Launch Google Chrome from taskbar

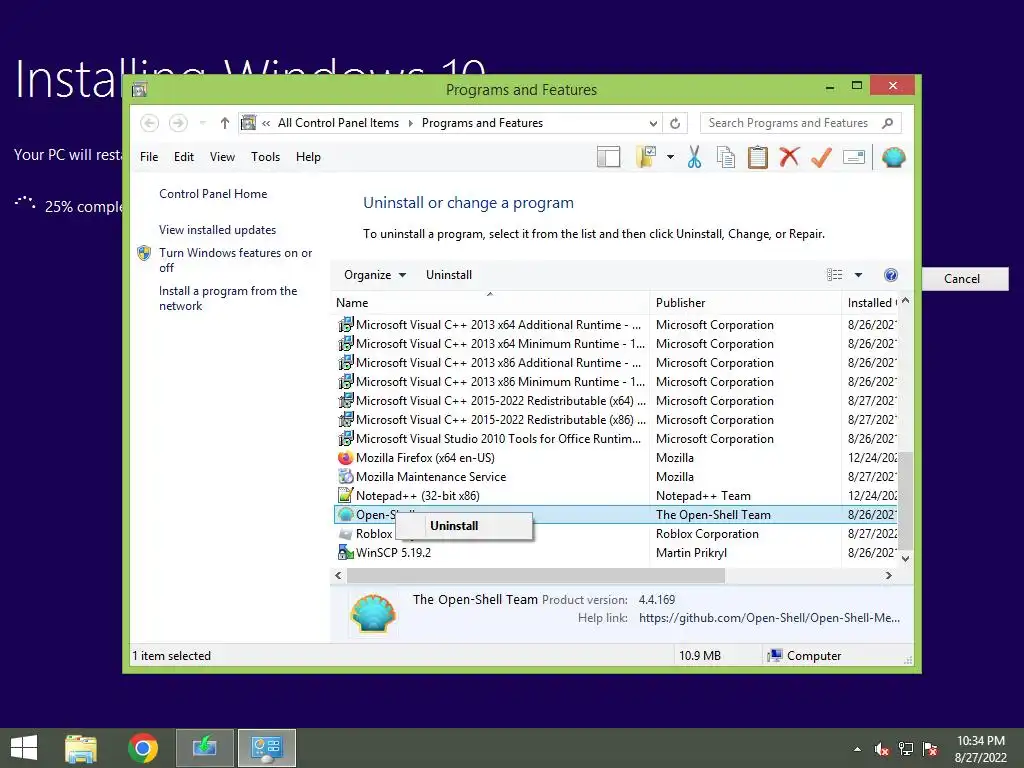[143, 748]
